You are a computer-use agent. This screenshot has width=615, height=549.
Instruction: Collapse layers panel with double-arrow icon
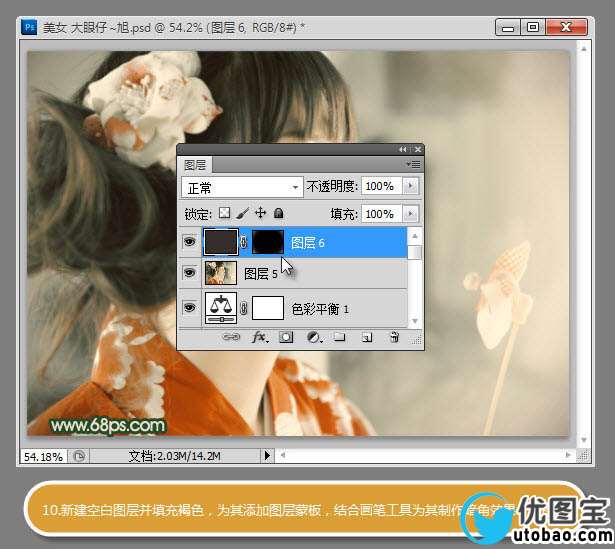(403, 149)
